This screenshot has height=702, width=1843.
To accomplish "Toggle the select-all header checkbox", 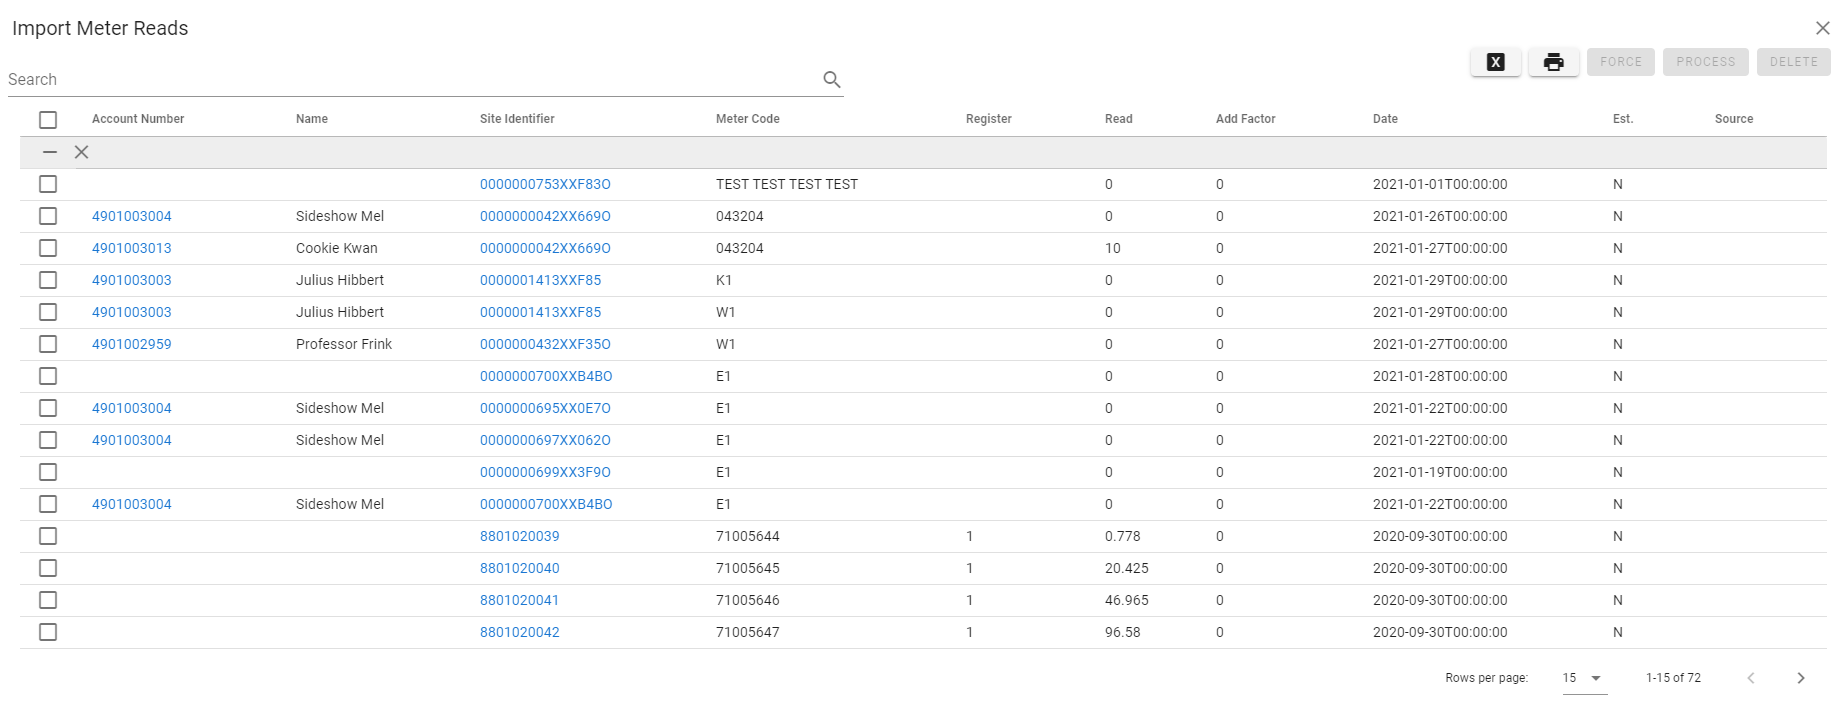I will tap(48, 120).
